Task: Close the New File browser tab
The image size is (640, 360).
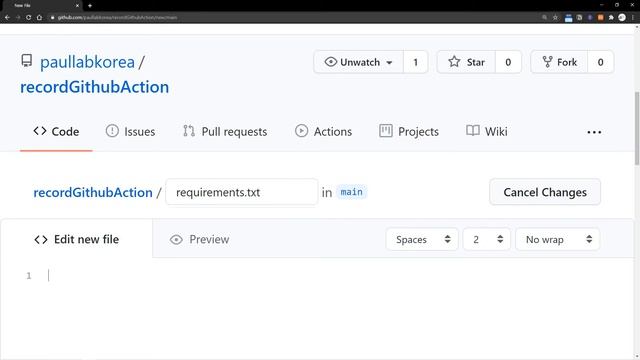Action: click(x=77, y=6)
